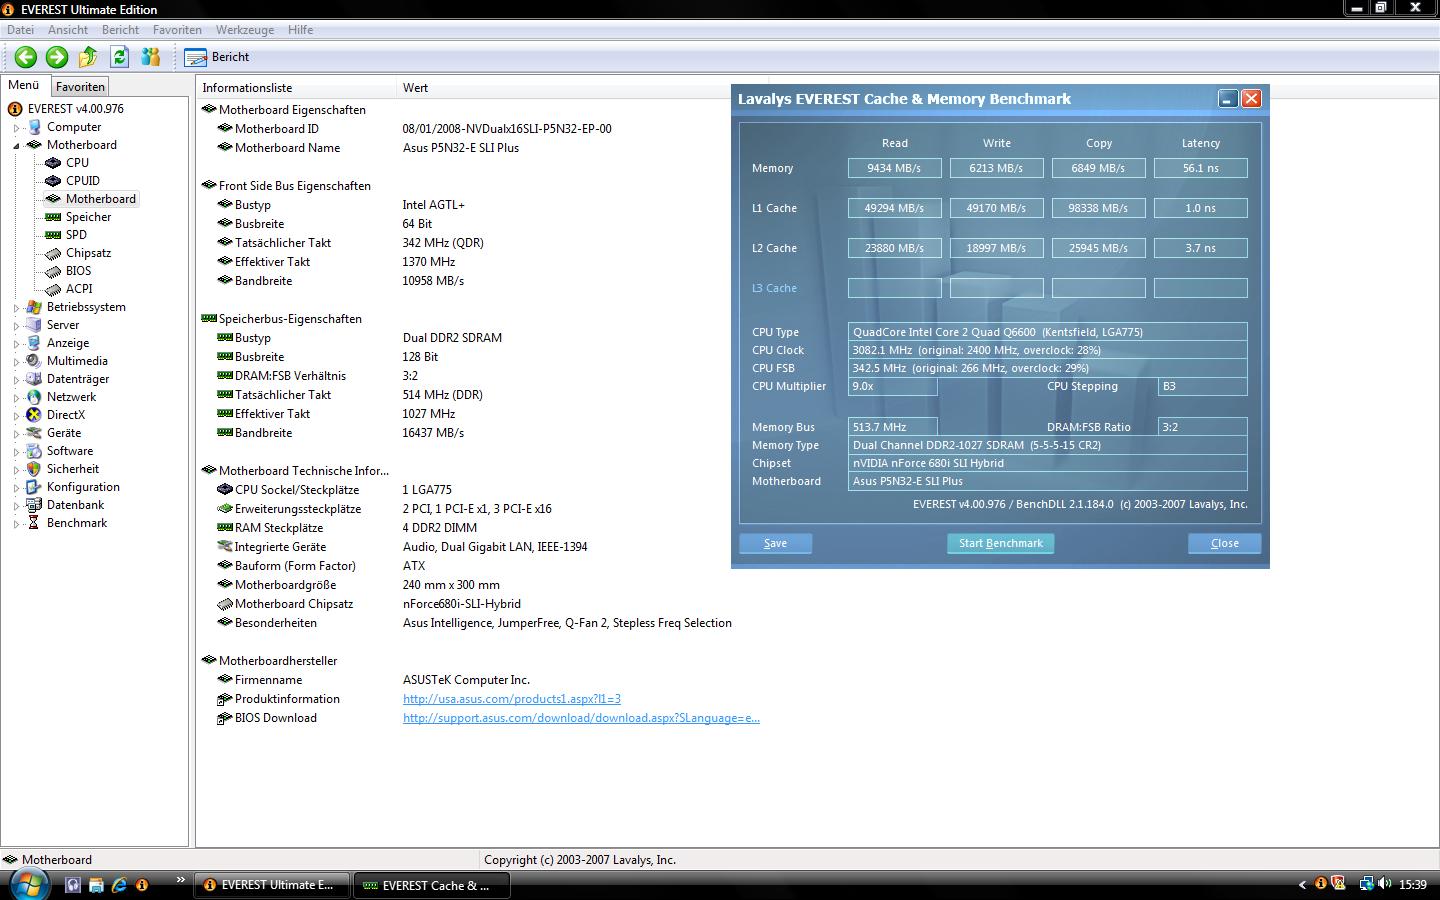
Task: Select the Motherboard child item under Motherboard
Action: point(101,199)
